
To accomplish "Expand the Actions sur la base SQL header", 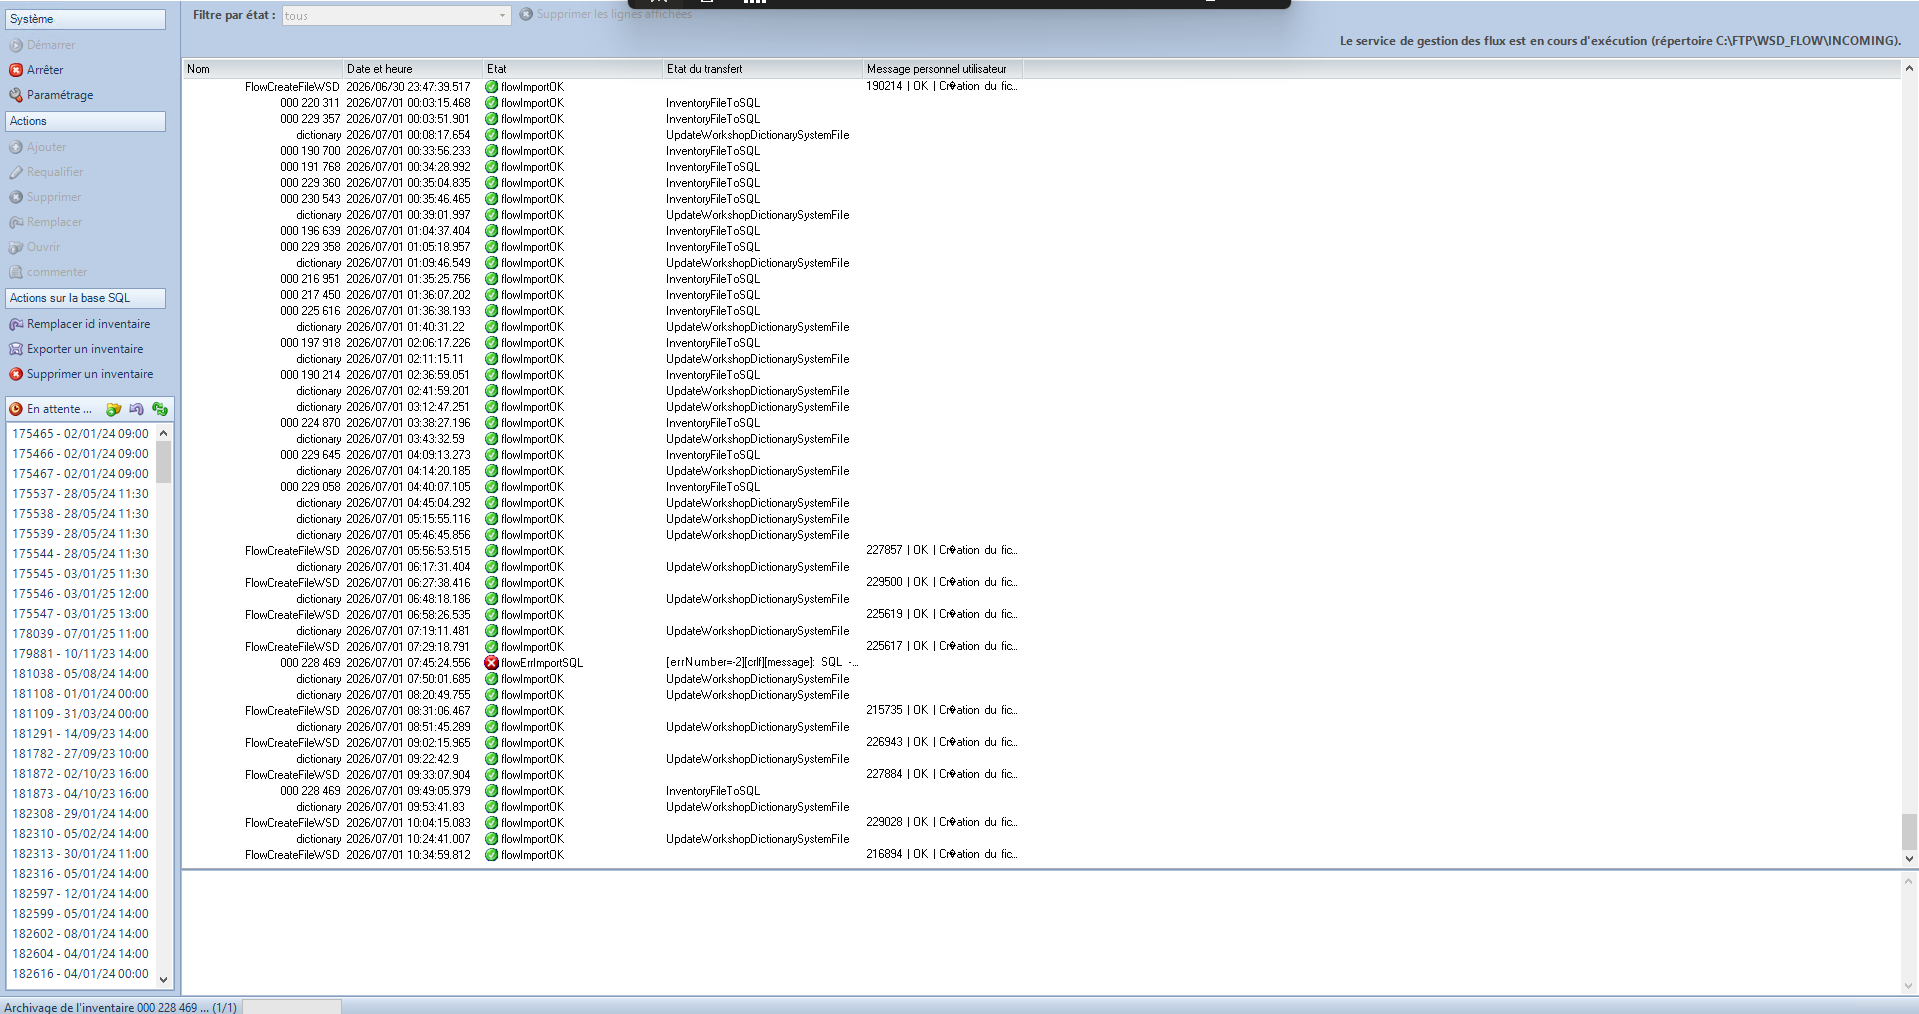I will coord(86,298).
